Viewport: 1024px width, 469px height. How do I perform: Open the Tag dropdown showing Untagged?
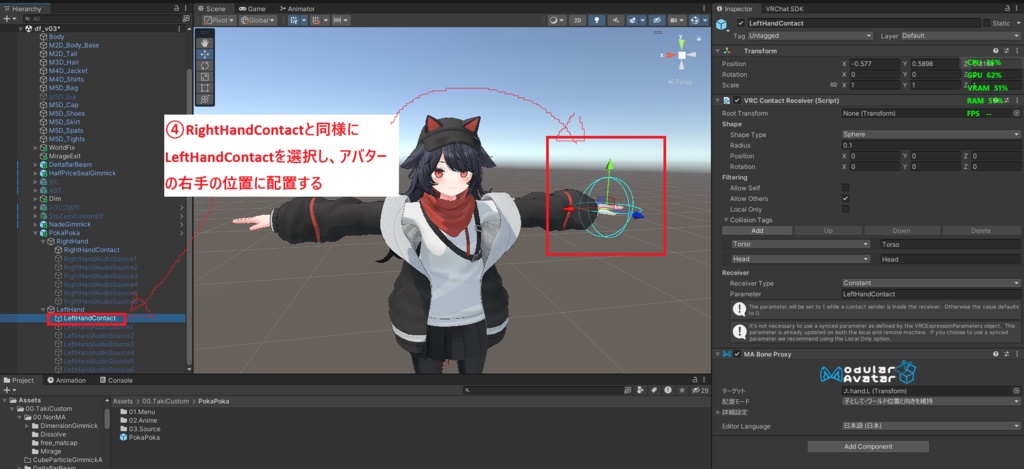810,36
